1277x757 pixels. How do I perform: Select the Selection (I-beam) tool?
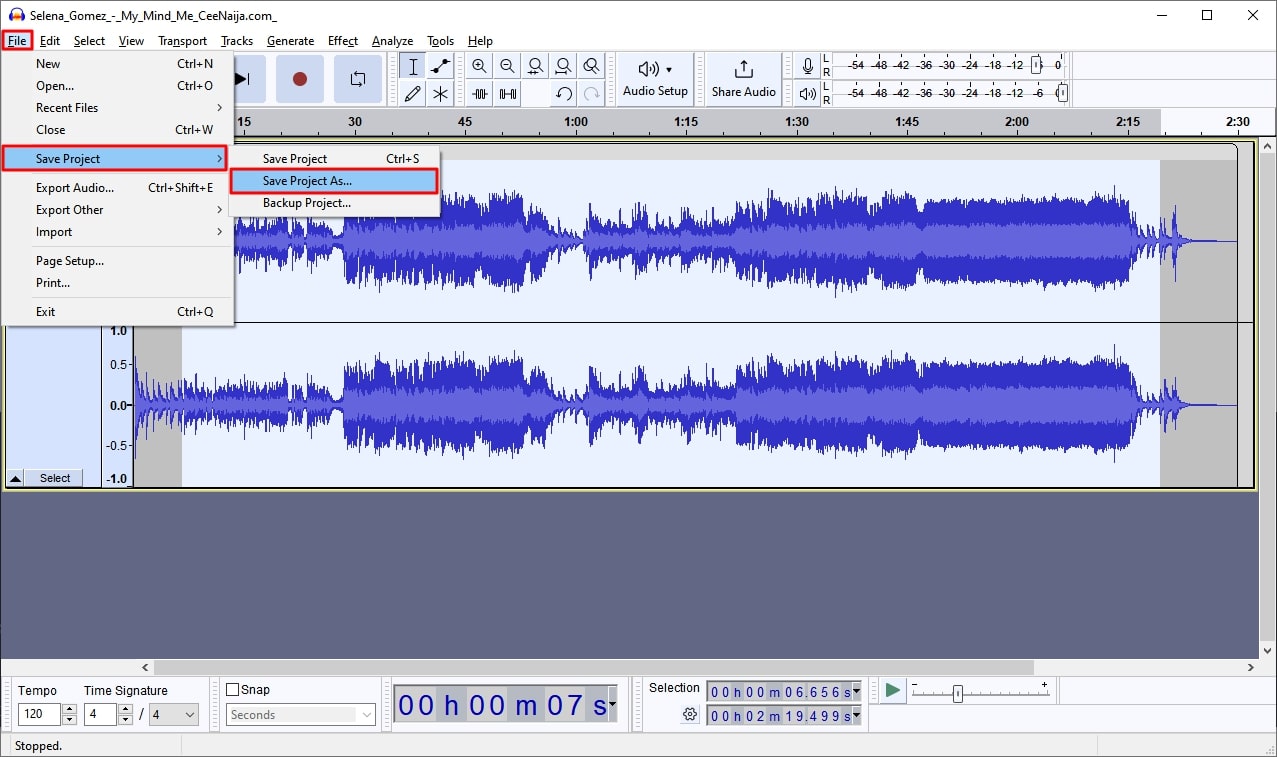(412, 67)
